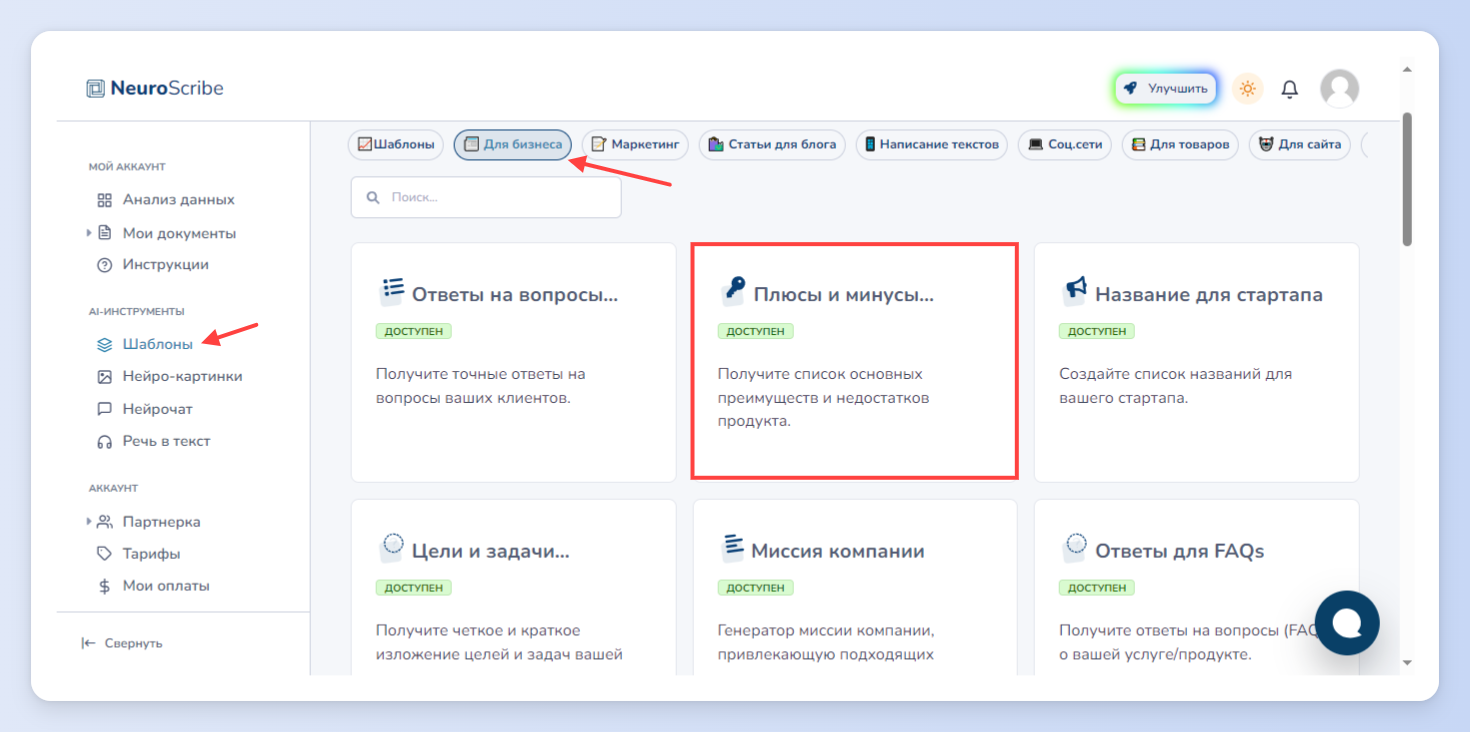
Task: Click the Мои документы file icon
Action: pos(105,233)
